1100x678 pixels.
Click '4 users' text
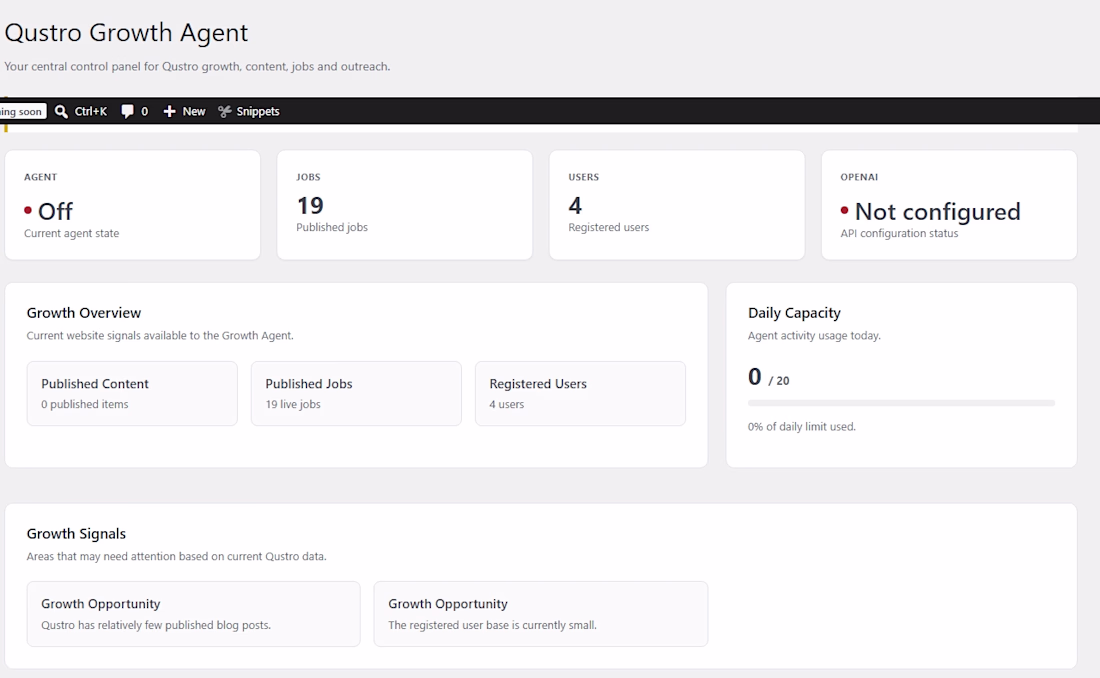[x=507, y=404]
